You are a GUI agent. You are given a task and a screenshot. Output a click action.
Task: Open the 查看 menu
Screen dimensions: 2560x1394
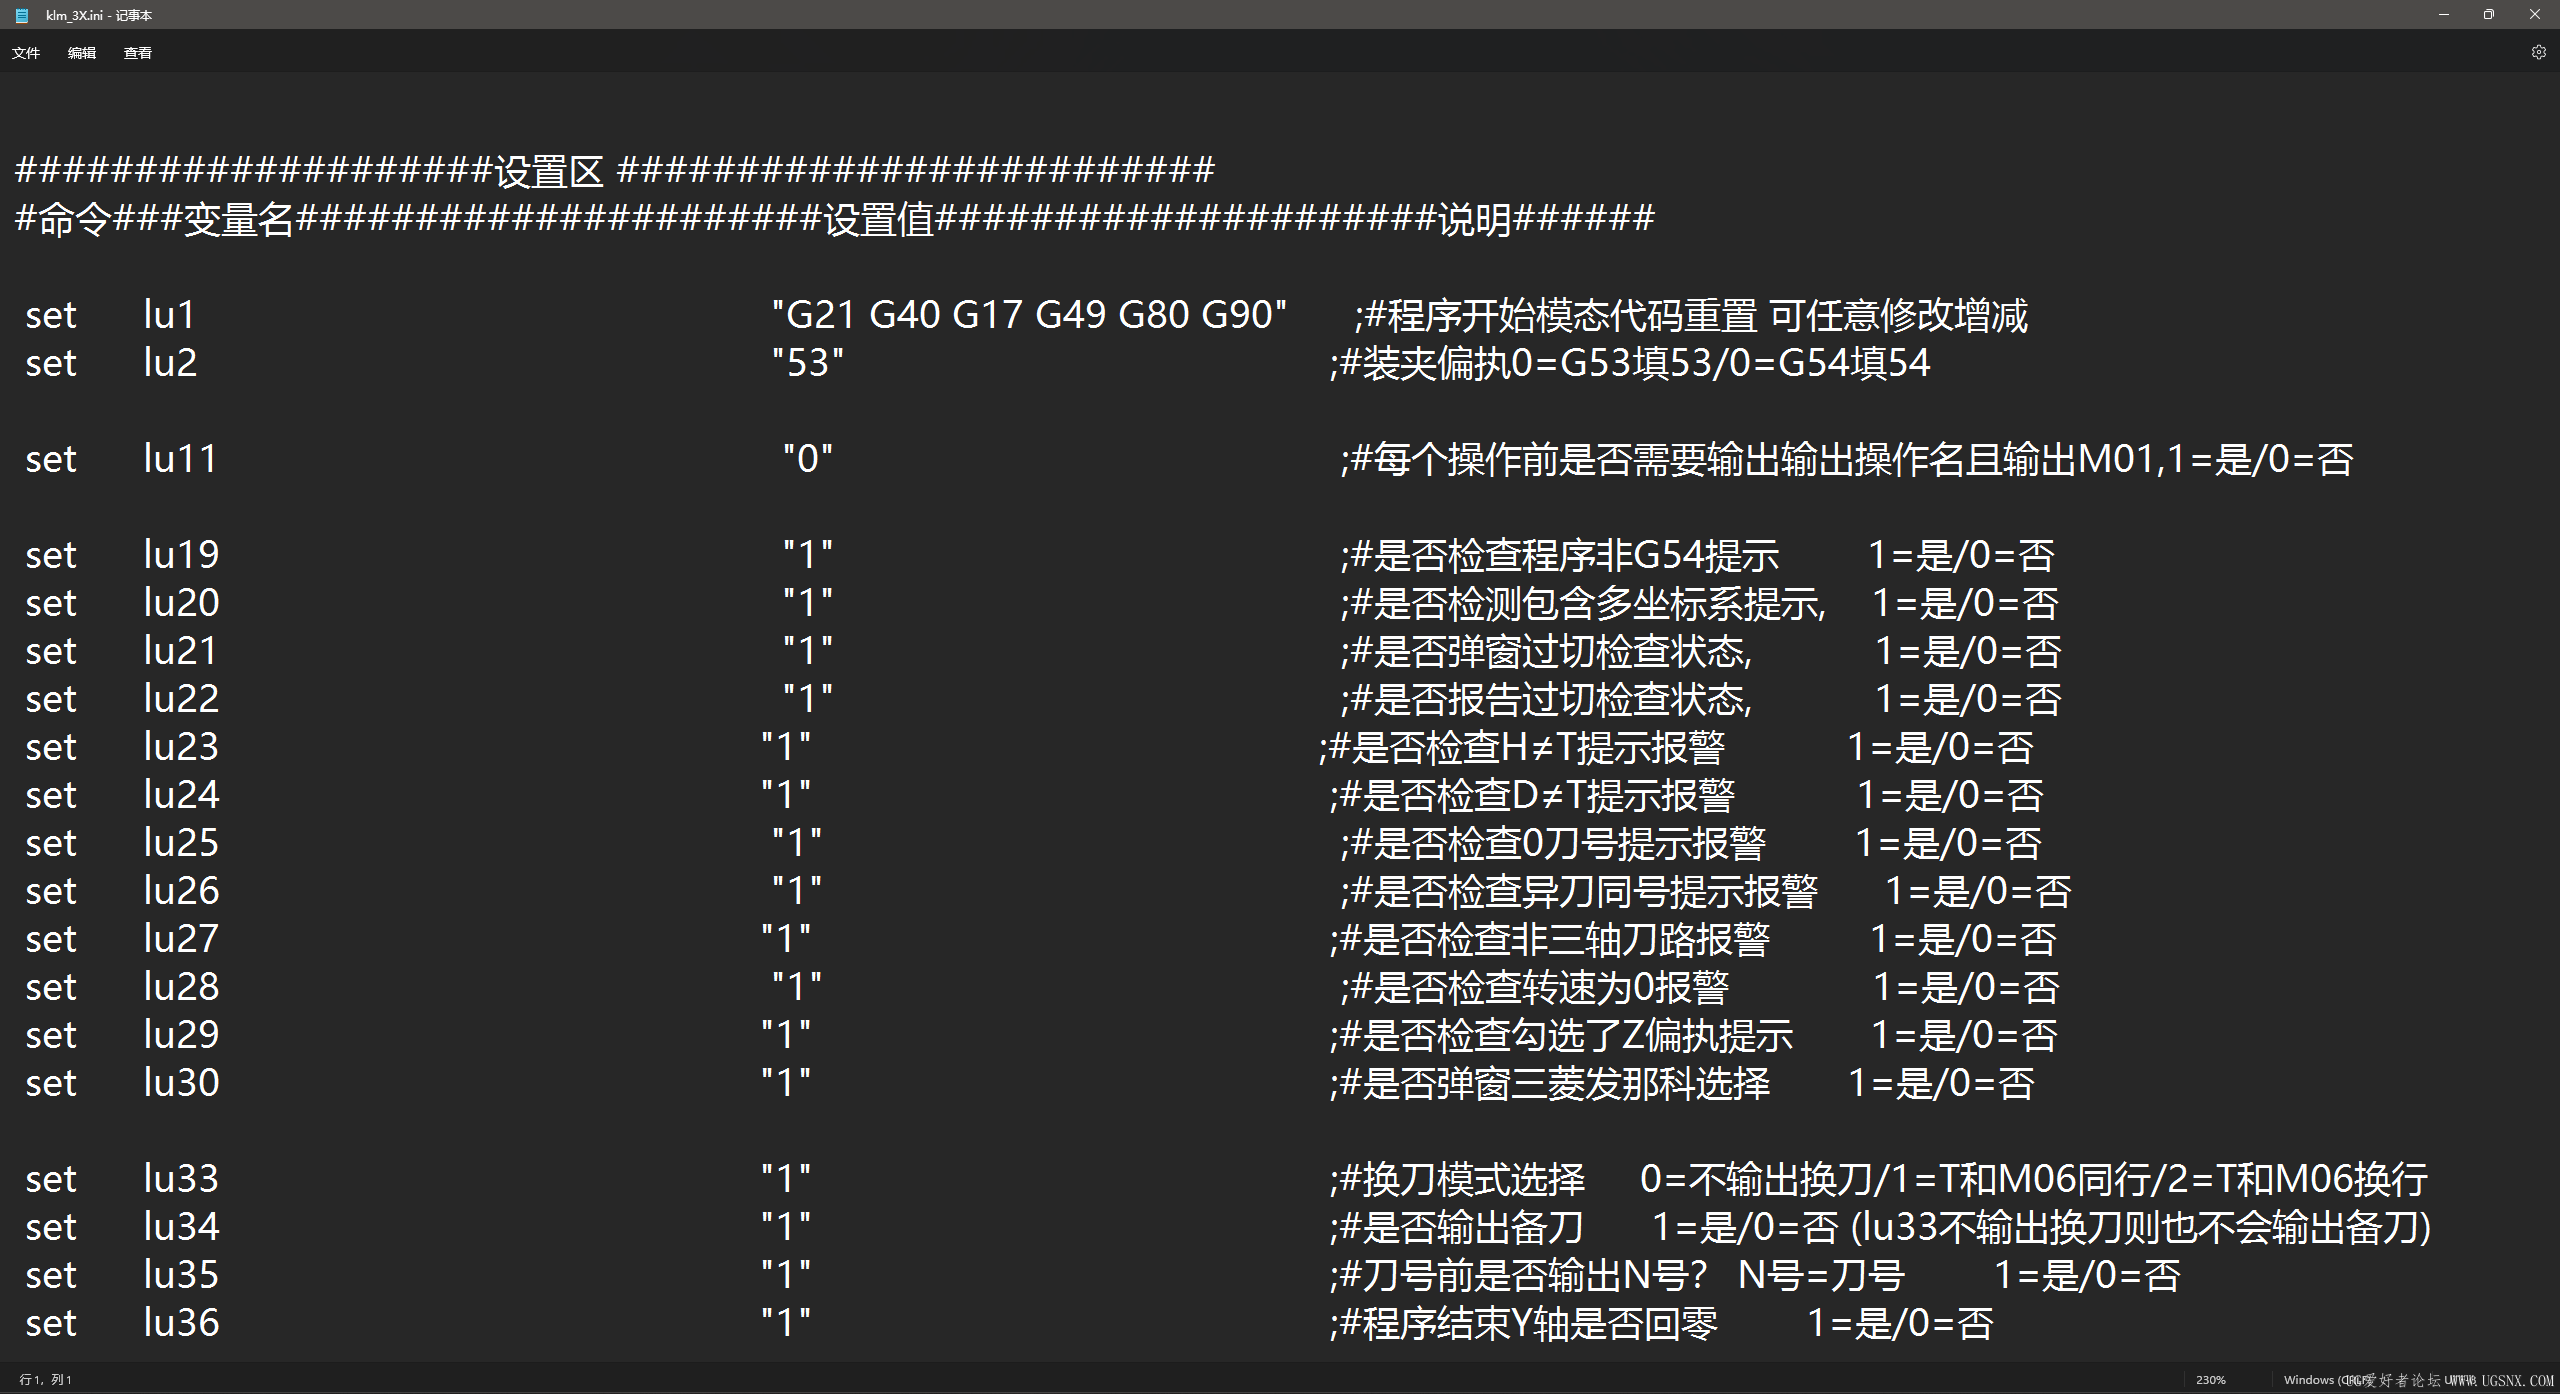[x=138, y=53]
